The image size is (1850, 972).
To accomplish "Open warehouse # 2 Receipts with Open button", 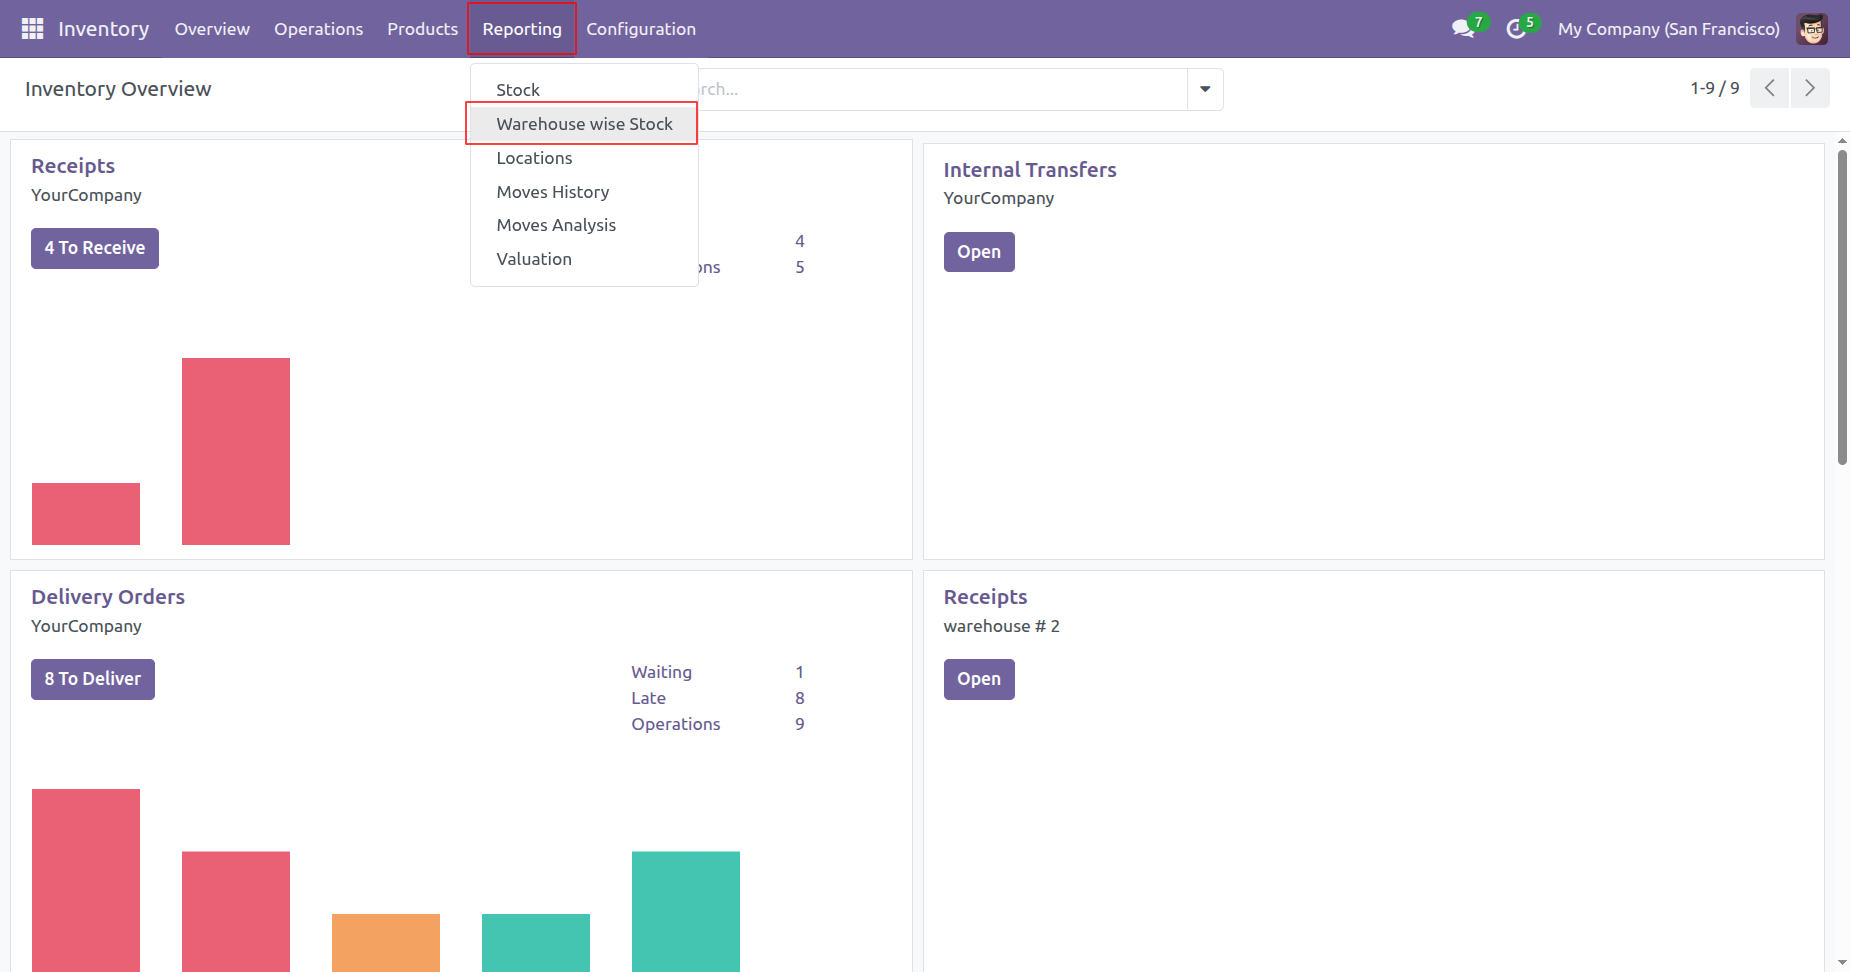I will tap(979, 679).
